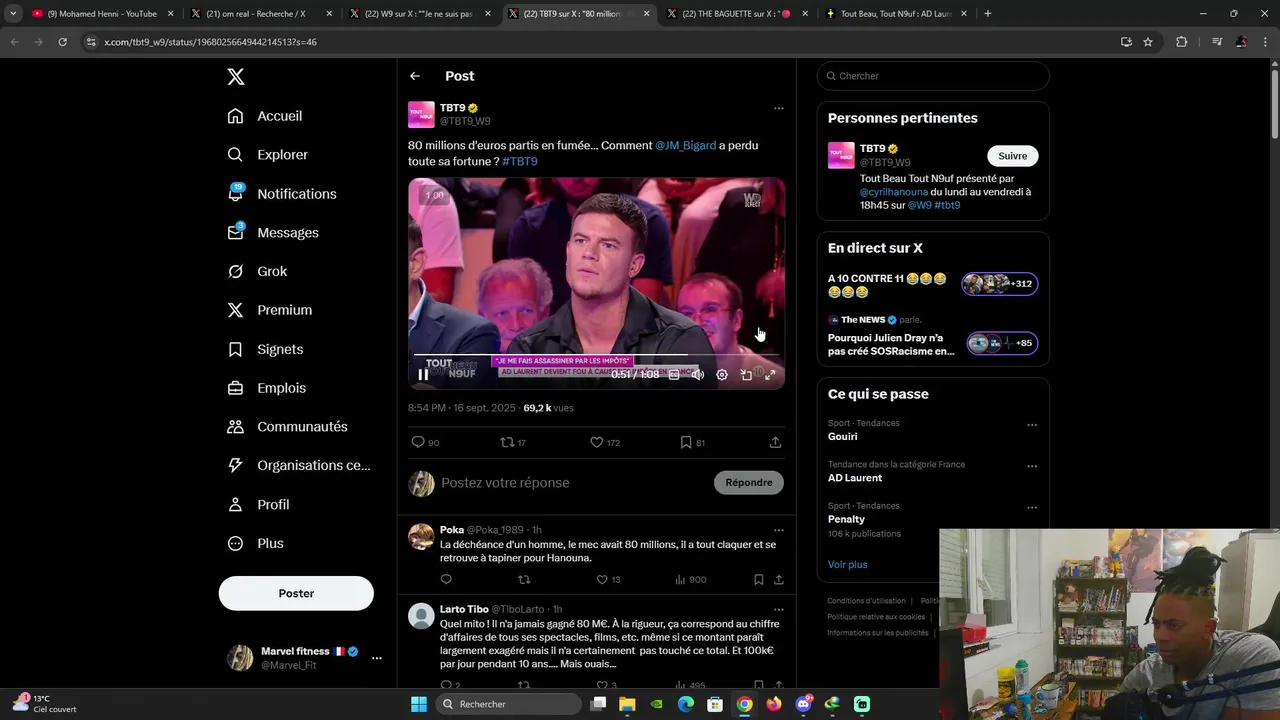The width and height of the screenshot is (1280, 720).
Task: Repost the TBT9 post
Action: 507,442
